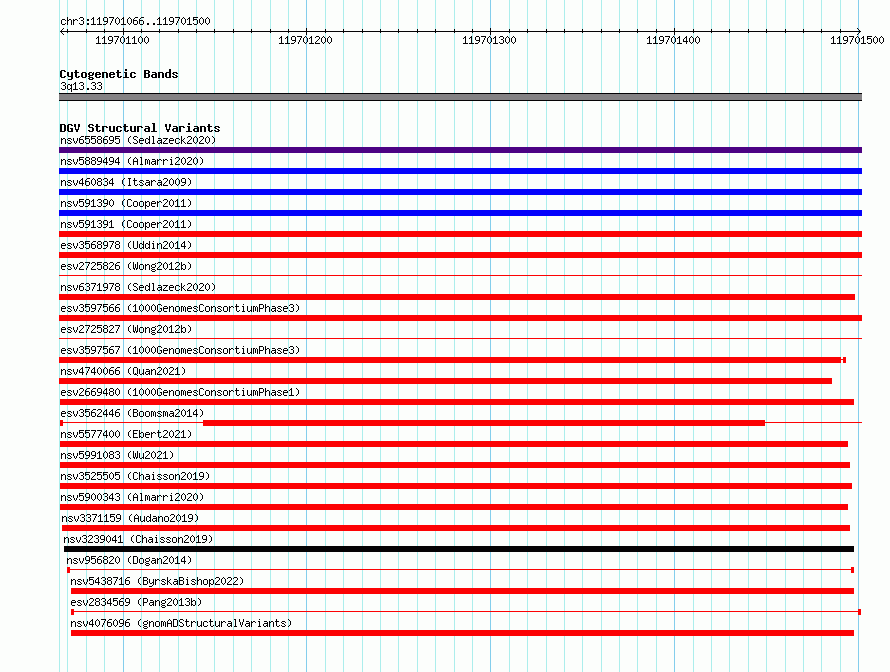Click the black nsv3239041 variant bar
The width and height of the screenshot is (890, 672).
click(x=459, y=549)
